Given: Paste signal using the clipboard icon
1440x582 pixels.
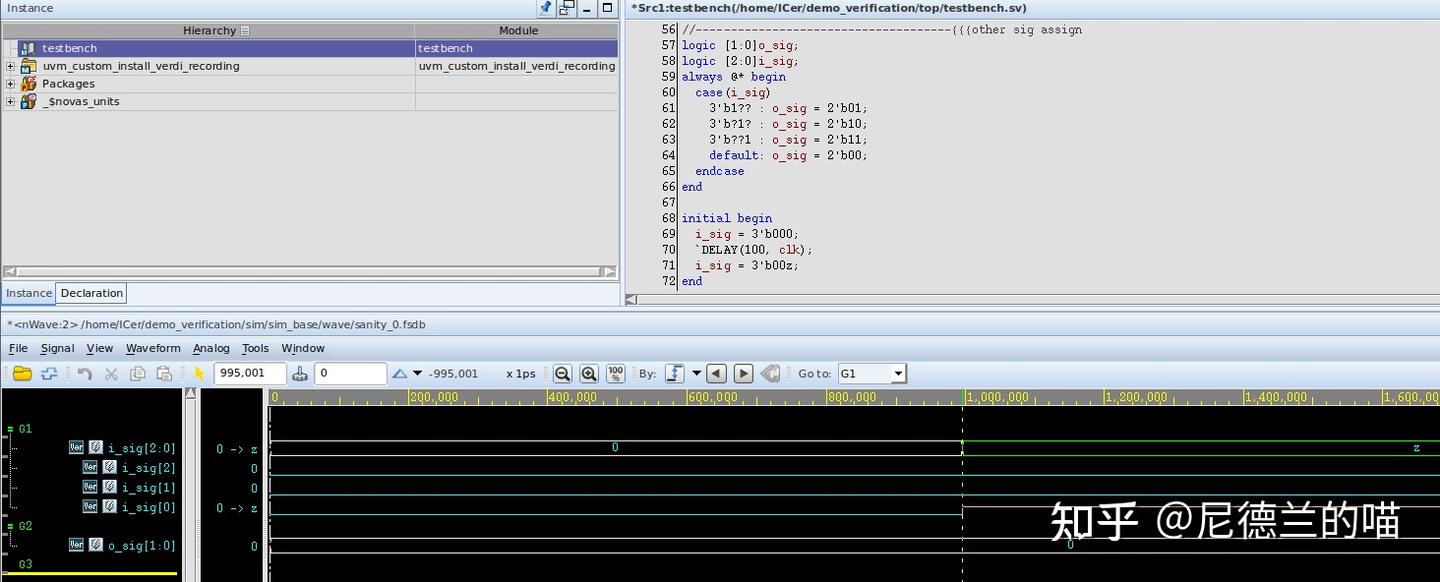Looking at the screenshot, I should point(164,374).
